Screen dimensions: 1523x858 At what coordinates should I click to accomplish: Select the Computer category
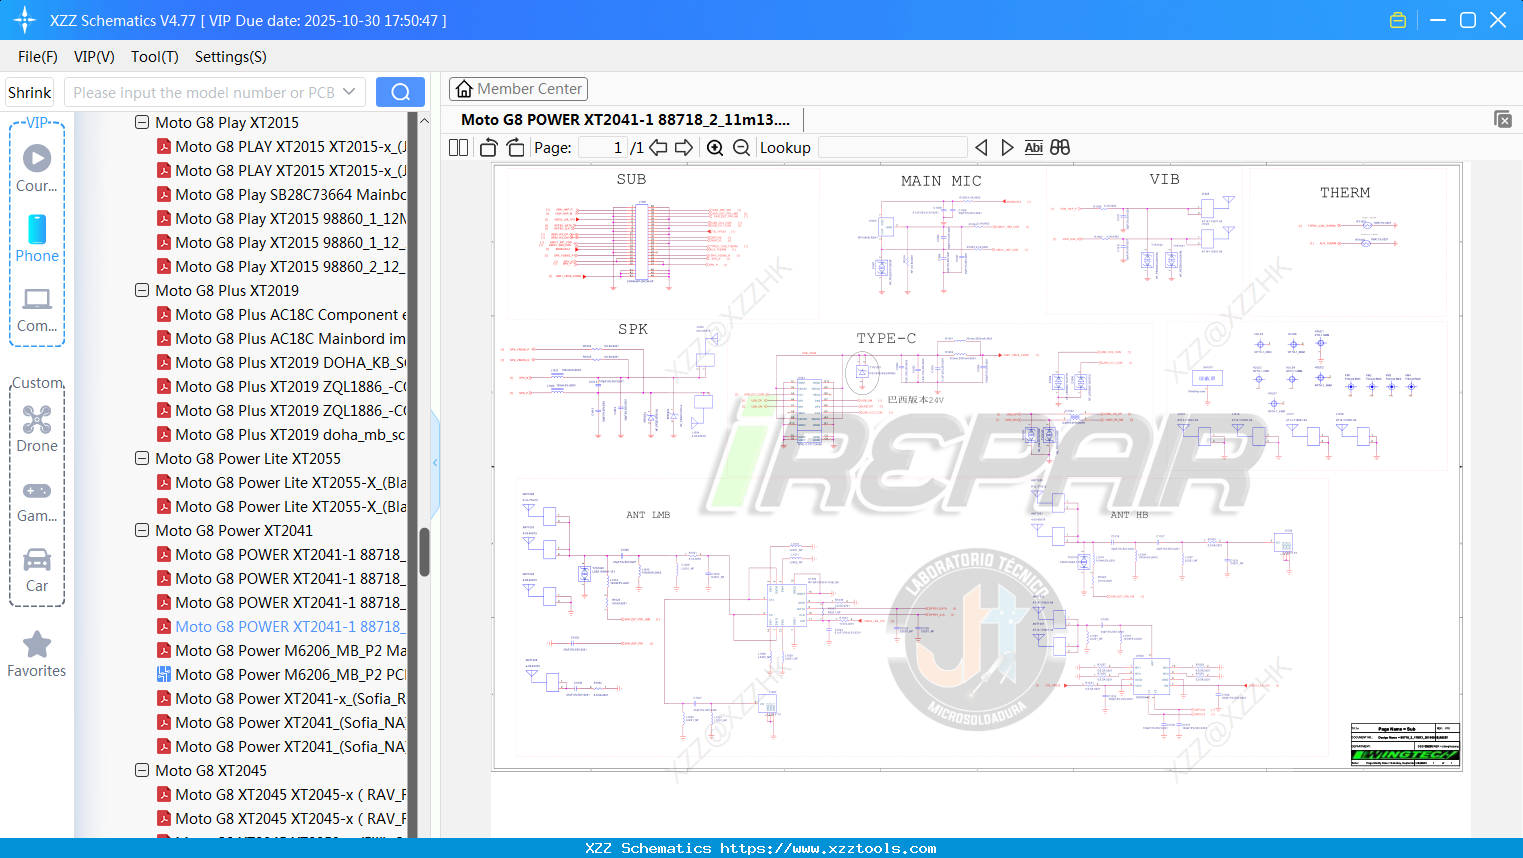pyautogui.click(x=37, y=310)
